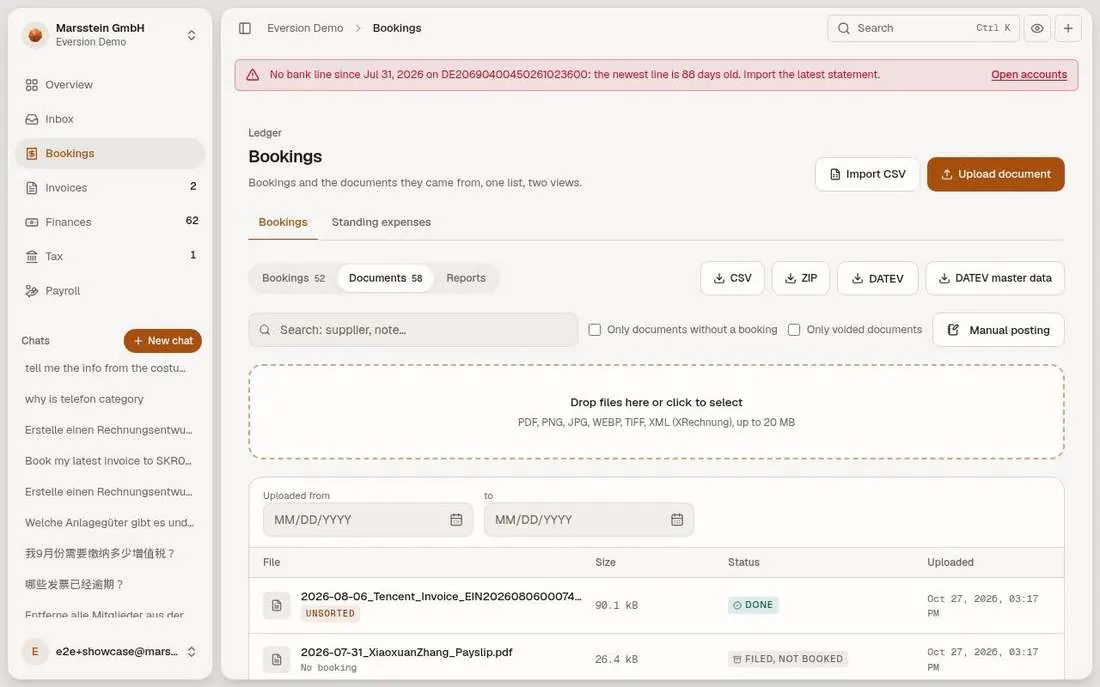Open XiaoxuanZhang_Payslip.pdf row
Image resolution: width=1100 pixels, height=687 pixels.
pos(656,657)
